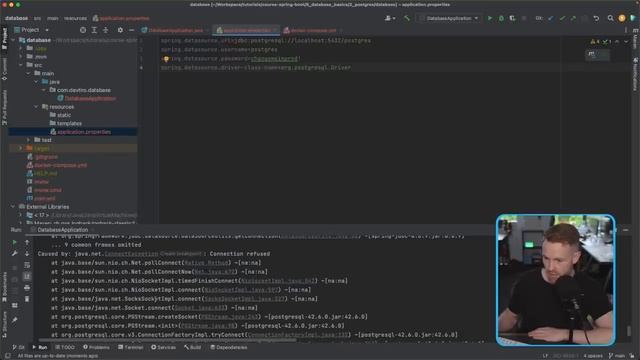
Task: Click the Build project hammer icon
Action: [x=407, y=18]
